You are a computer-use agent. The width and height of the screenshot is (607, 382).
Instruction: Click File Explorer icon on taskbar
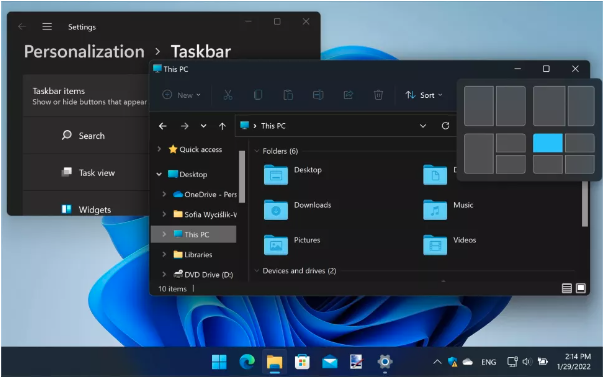[x=274, y=362]
